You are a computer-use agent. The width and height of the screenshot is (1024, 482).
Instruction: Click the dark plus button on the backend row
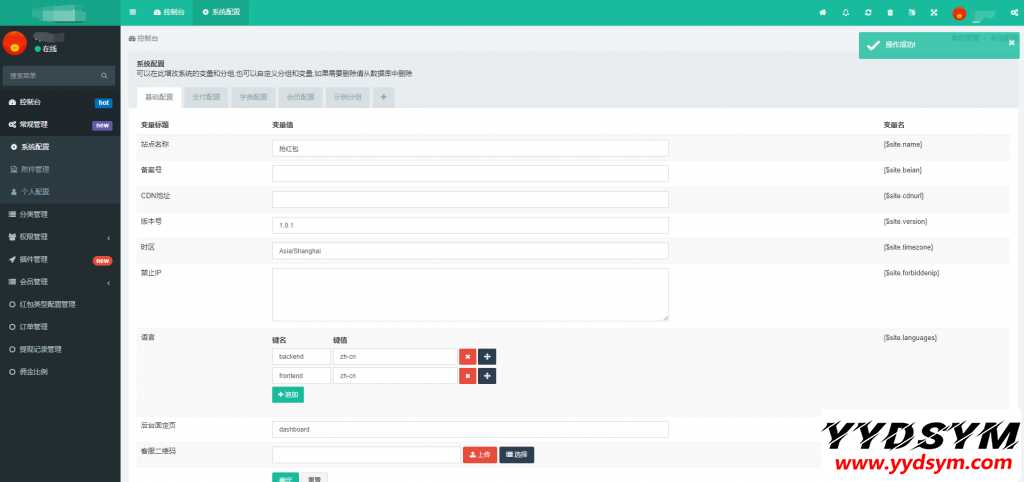(487, 357)
